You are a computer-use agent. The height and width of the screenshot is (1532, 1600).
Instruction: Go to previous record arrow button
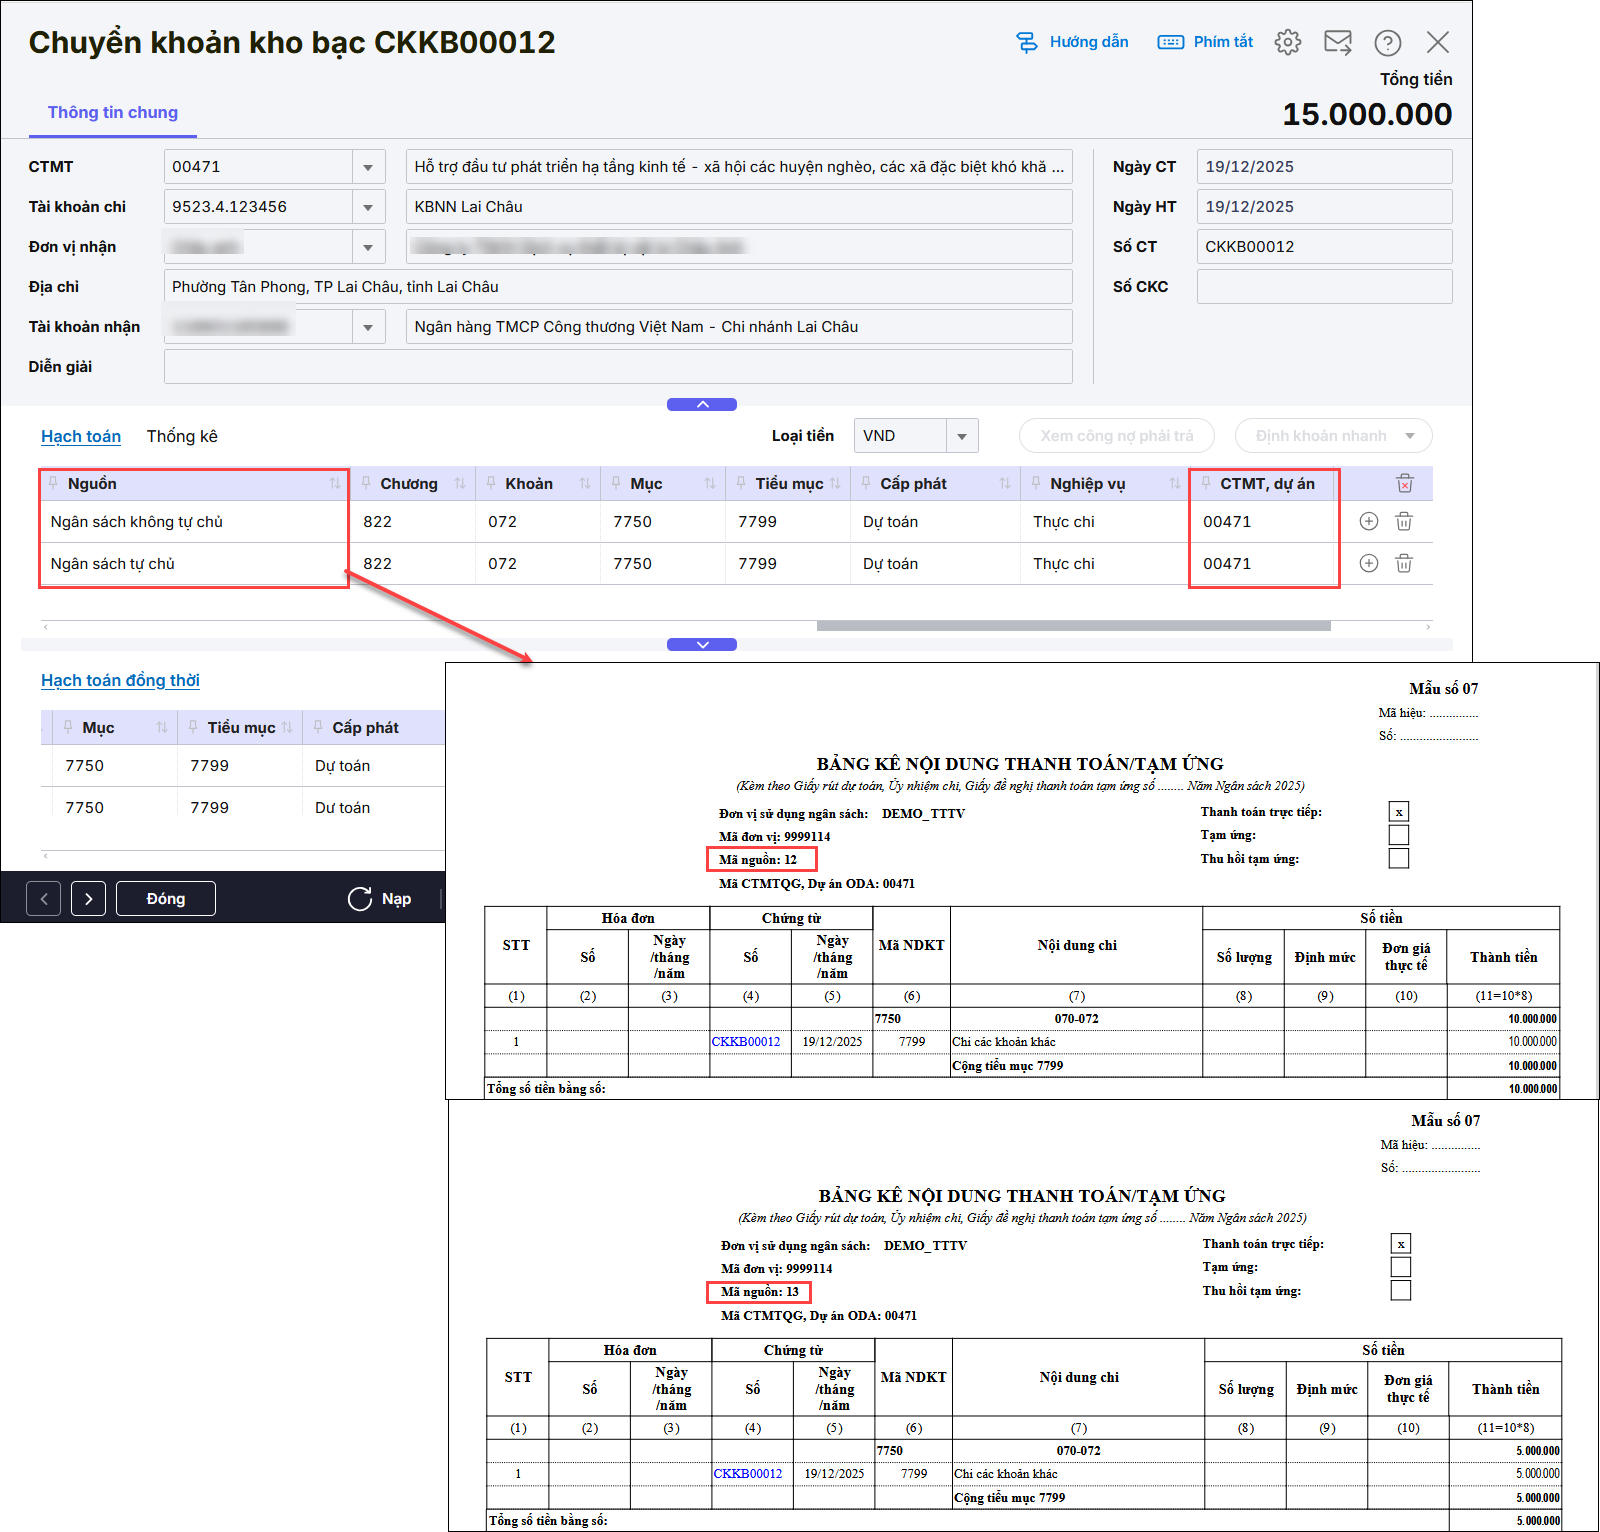44,899
